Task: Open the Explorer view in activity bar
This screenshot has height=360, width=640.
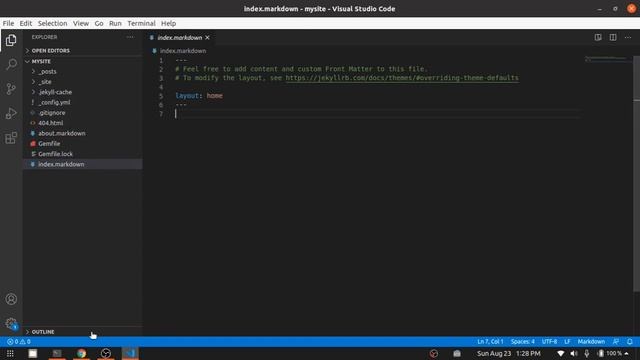Action: point(11,40)
